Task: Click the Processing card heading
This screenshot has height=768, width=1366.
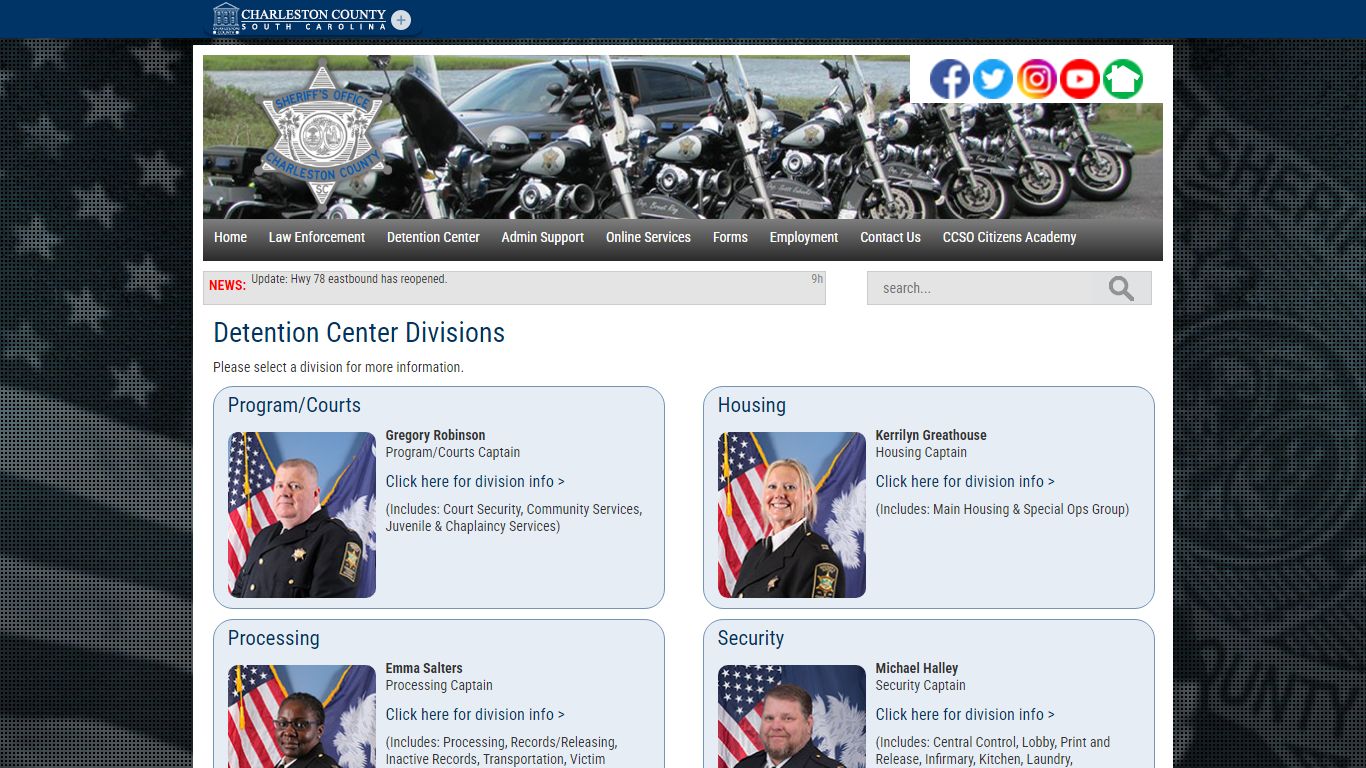Action: (274, 638)
